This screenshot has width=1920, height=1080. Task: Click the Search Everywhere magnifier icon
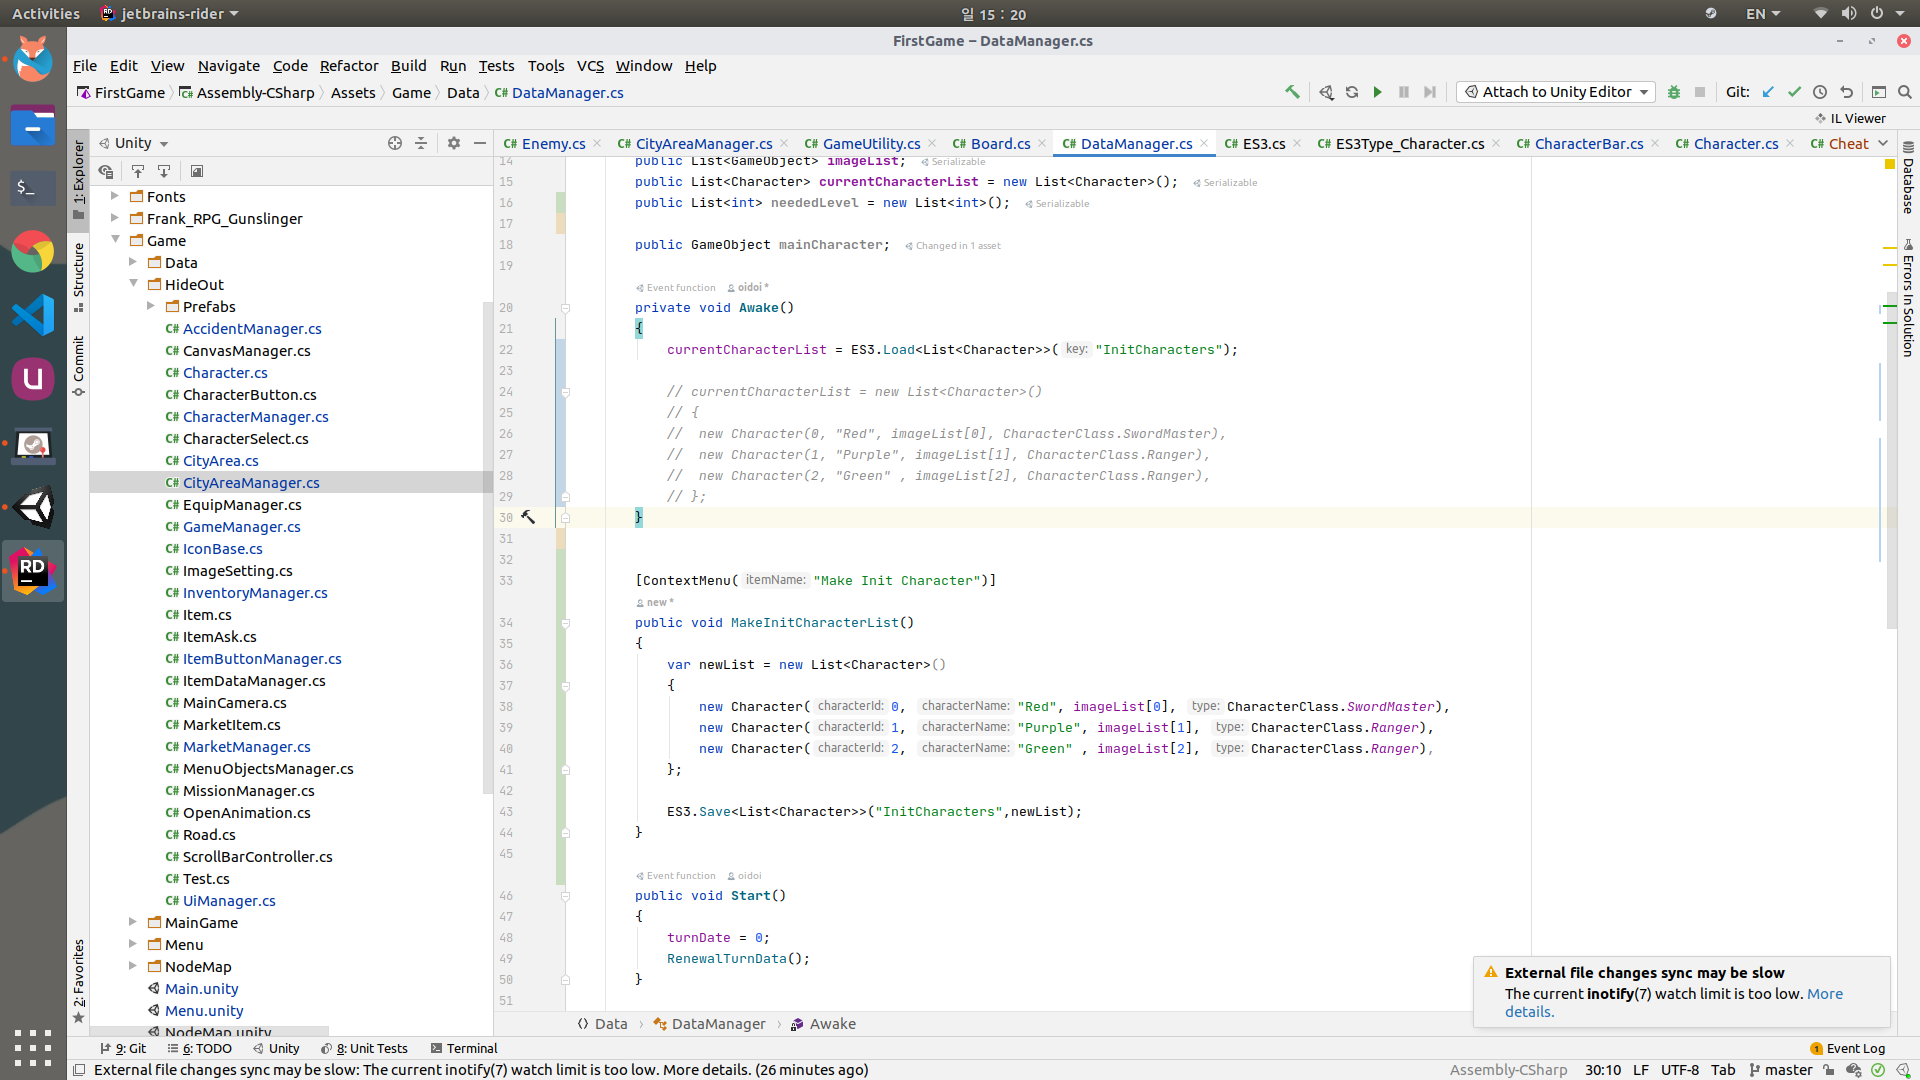pyautogui.click(x=1905, y=92)
